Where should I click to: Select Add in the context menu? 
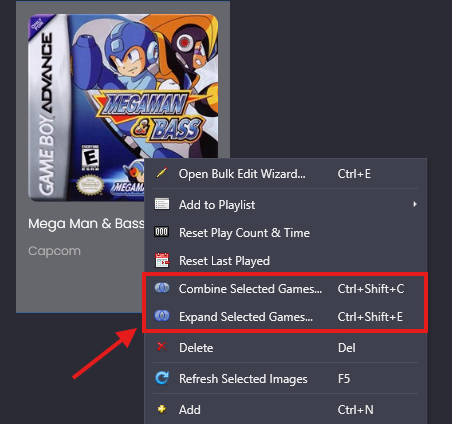click(x=285, y=410)
